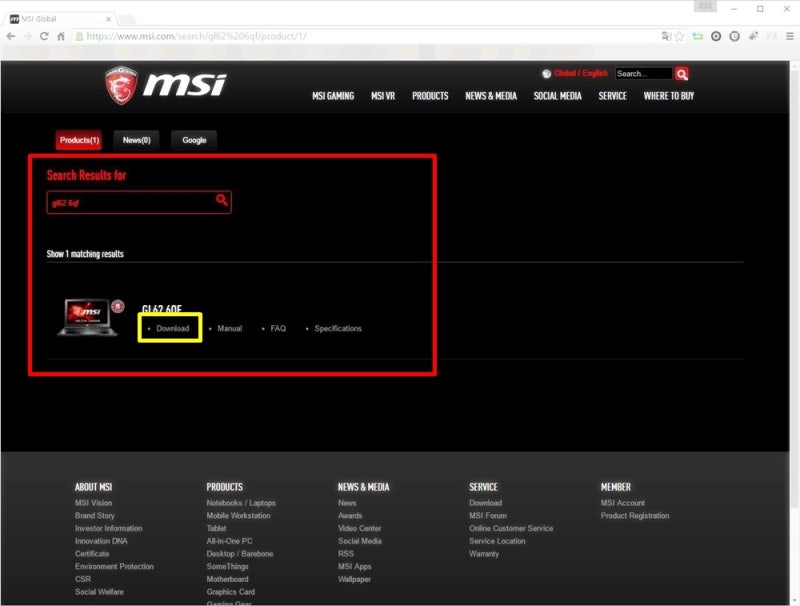Viewport: 800px width, 606px height.
Task: Open Video Center footer link
Action: pos(359,528)
